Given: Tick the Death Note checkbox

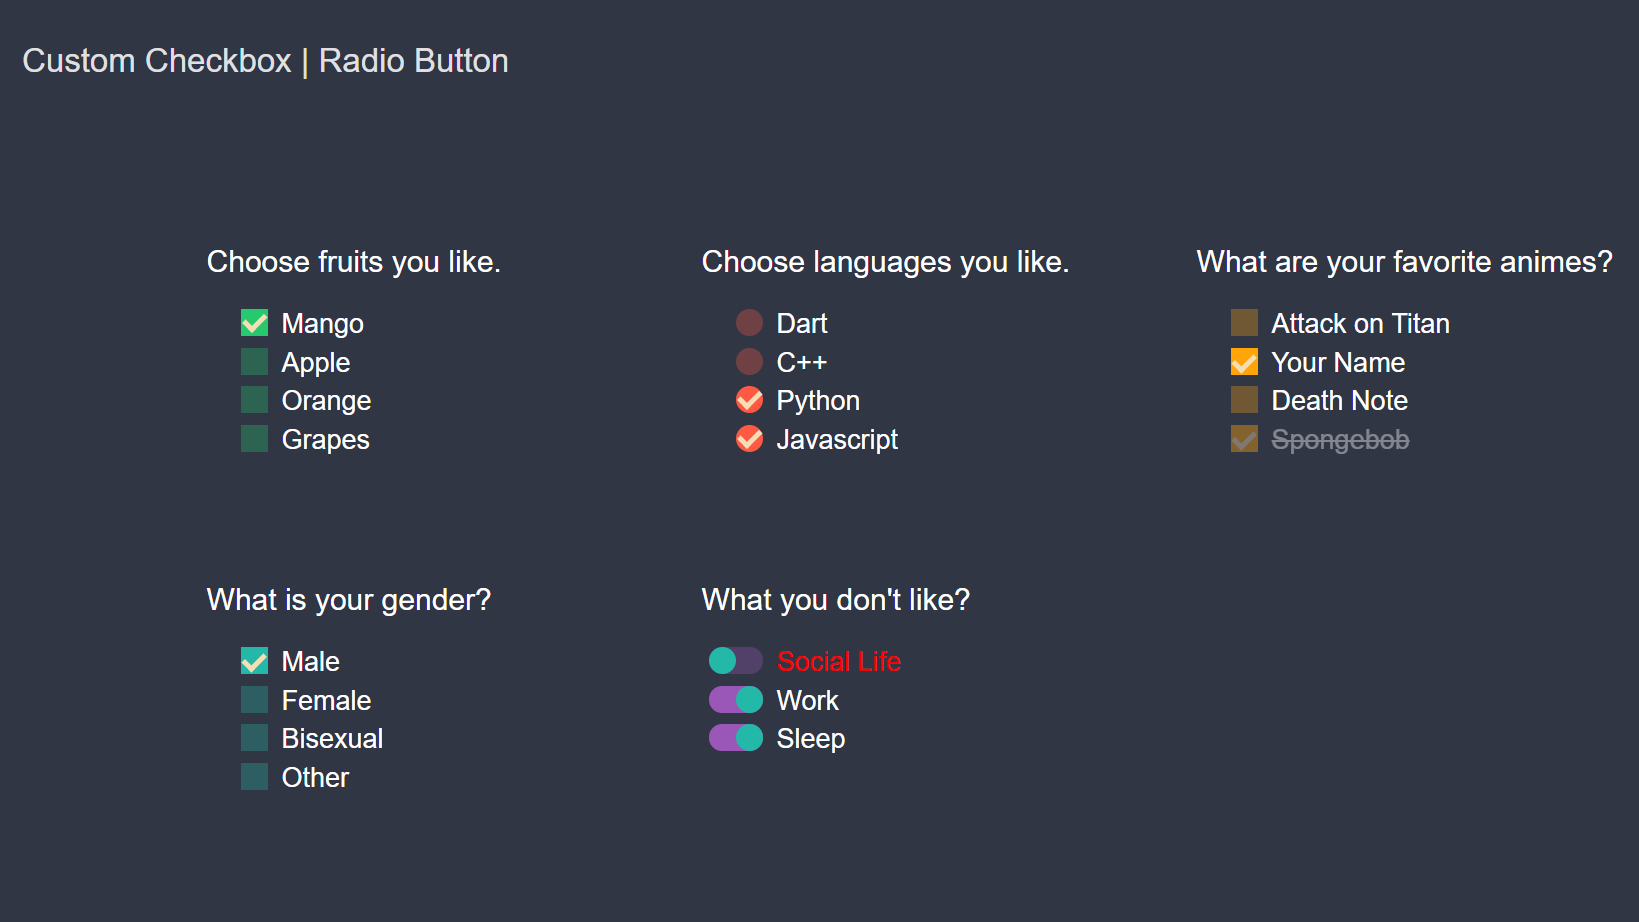Looking at the screenshot, I should point(1244,400).
